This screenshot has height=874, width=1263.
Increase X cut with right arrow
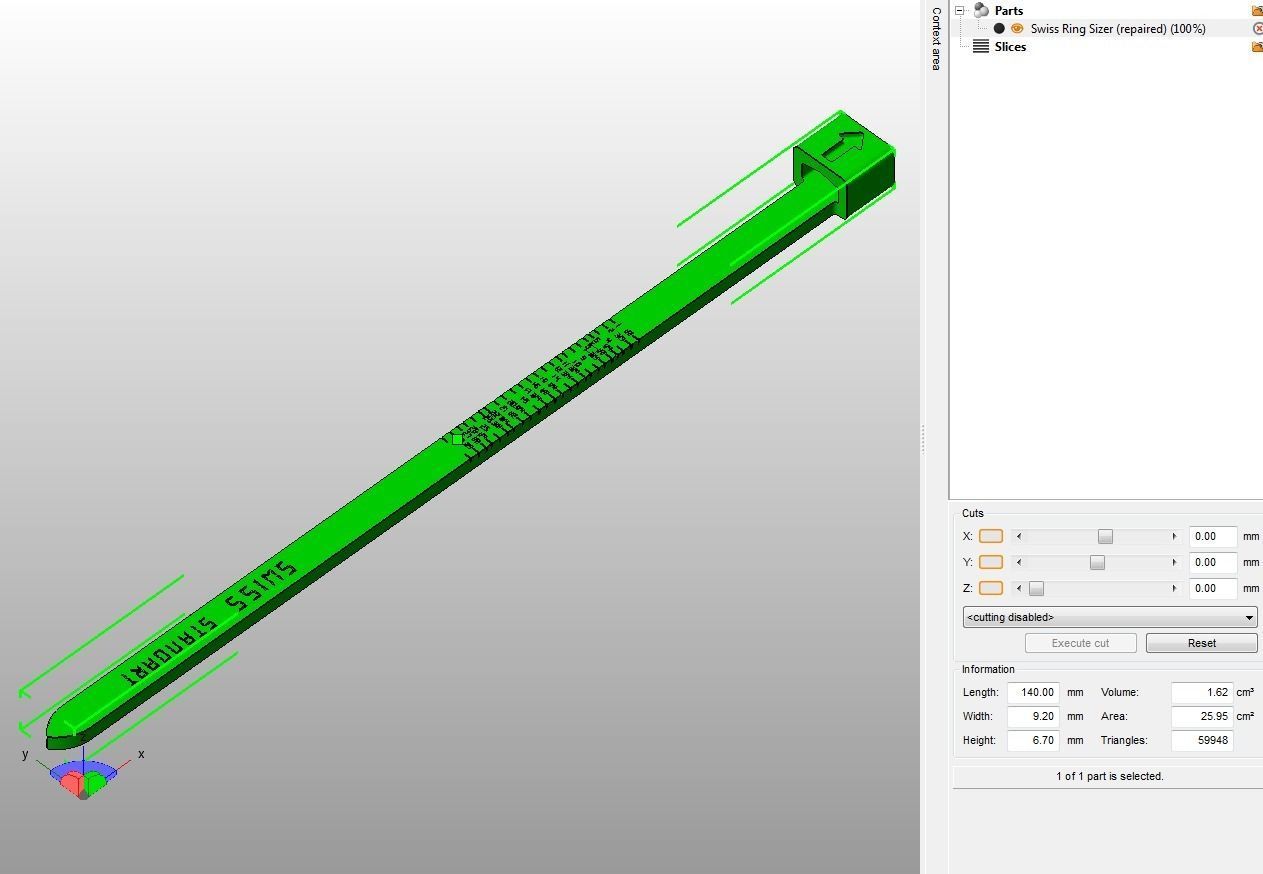coord(1174,536)
